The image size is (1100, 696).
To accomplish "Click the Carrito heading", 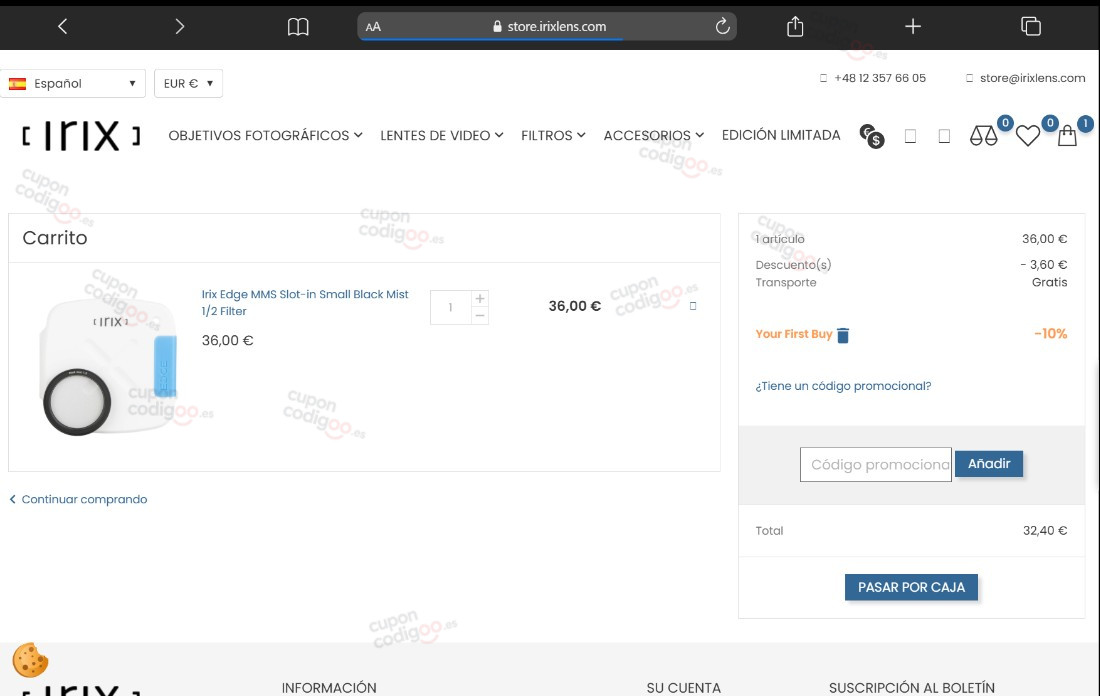I will [55, 238].
